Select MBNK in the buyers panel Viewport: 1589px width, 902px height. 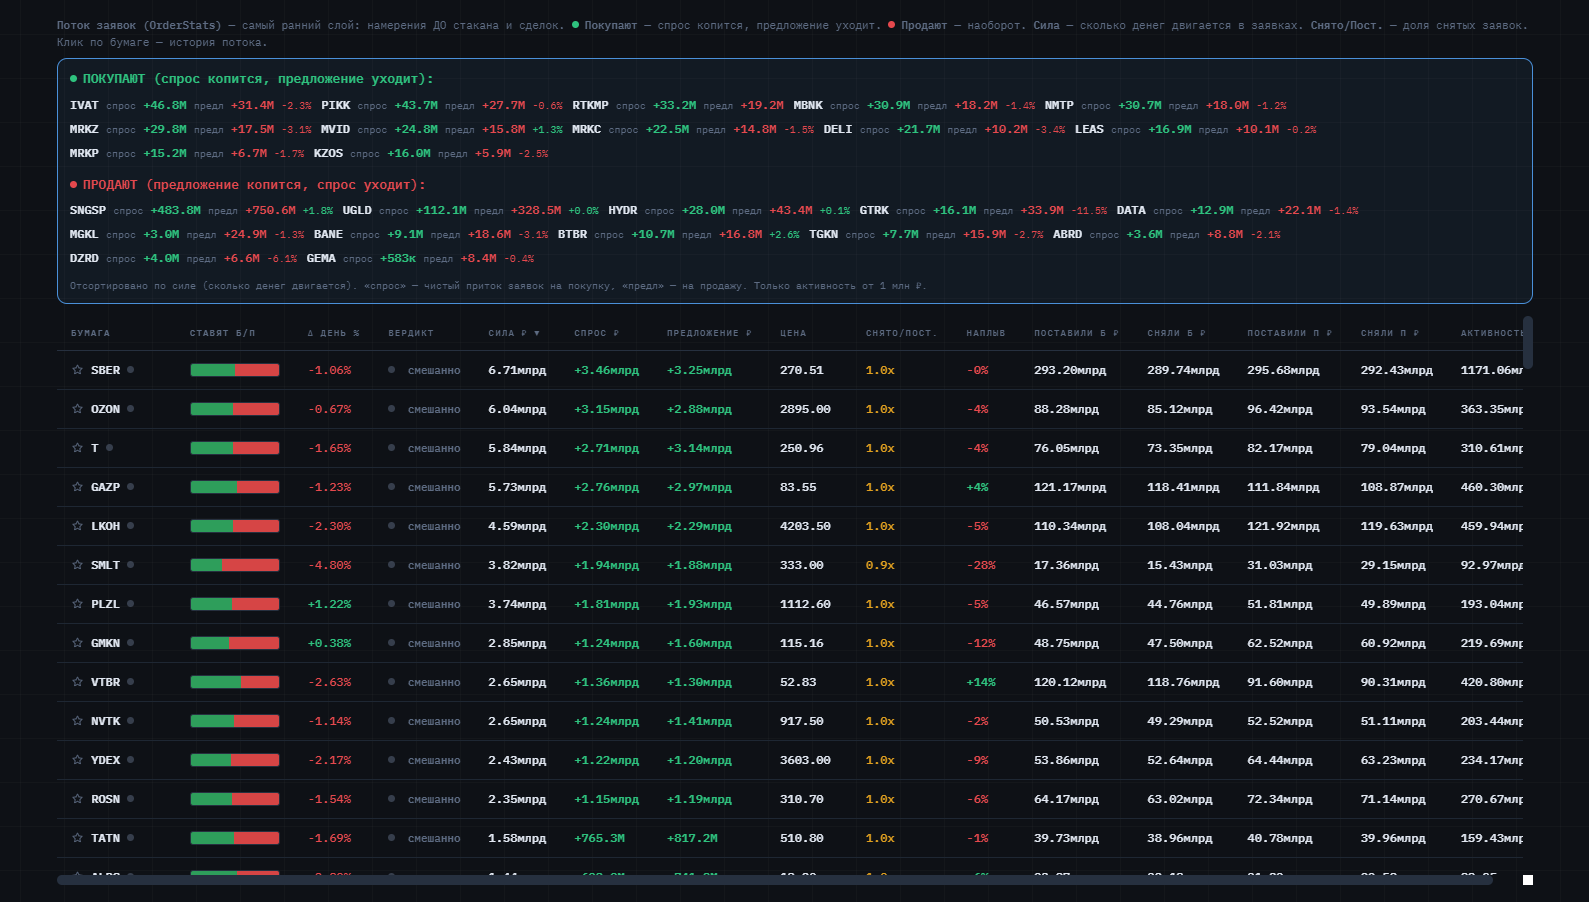[808, 105]
